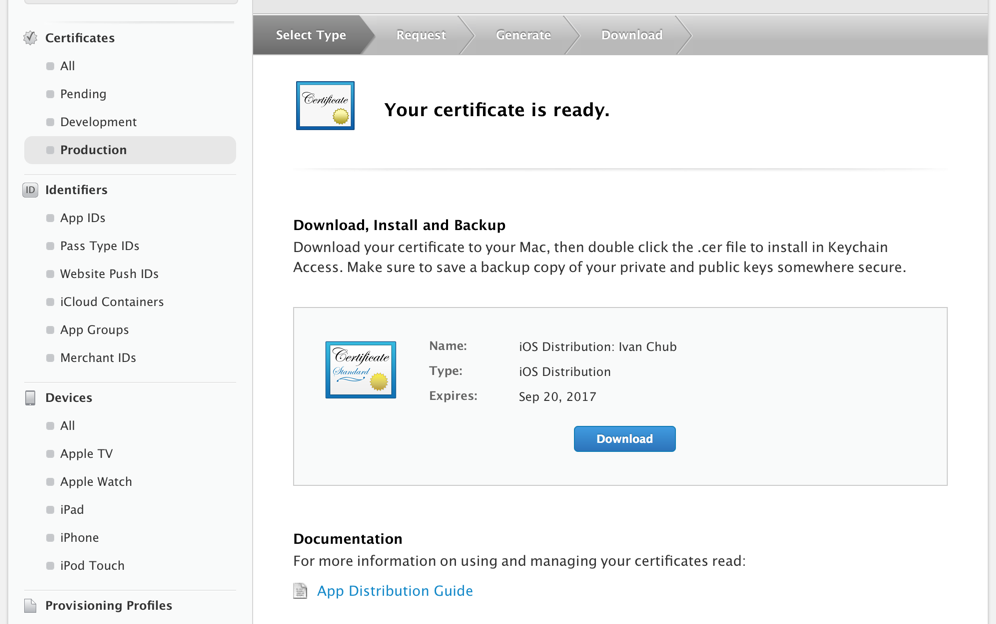The width and height of the screenshot is (996, 624).
Task: Open App IDs under Identifiers
Action: click(x=81, y=217)
